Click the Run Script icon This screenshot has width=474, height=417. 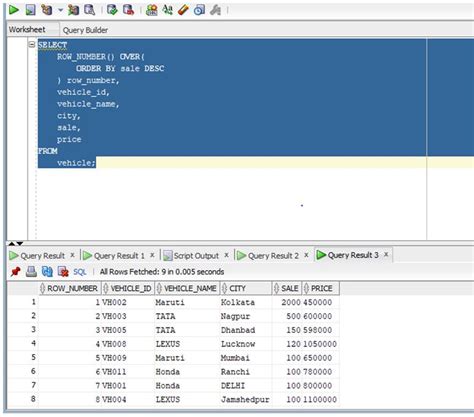pos(30,10)
